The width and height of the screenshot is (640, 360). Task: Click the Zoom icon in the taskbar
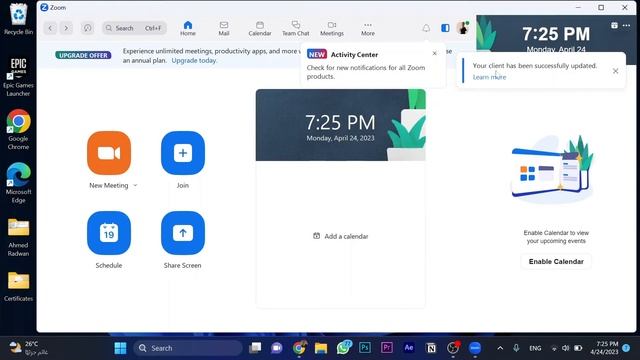475,348
